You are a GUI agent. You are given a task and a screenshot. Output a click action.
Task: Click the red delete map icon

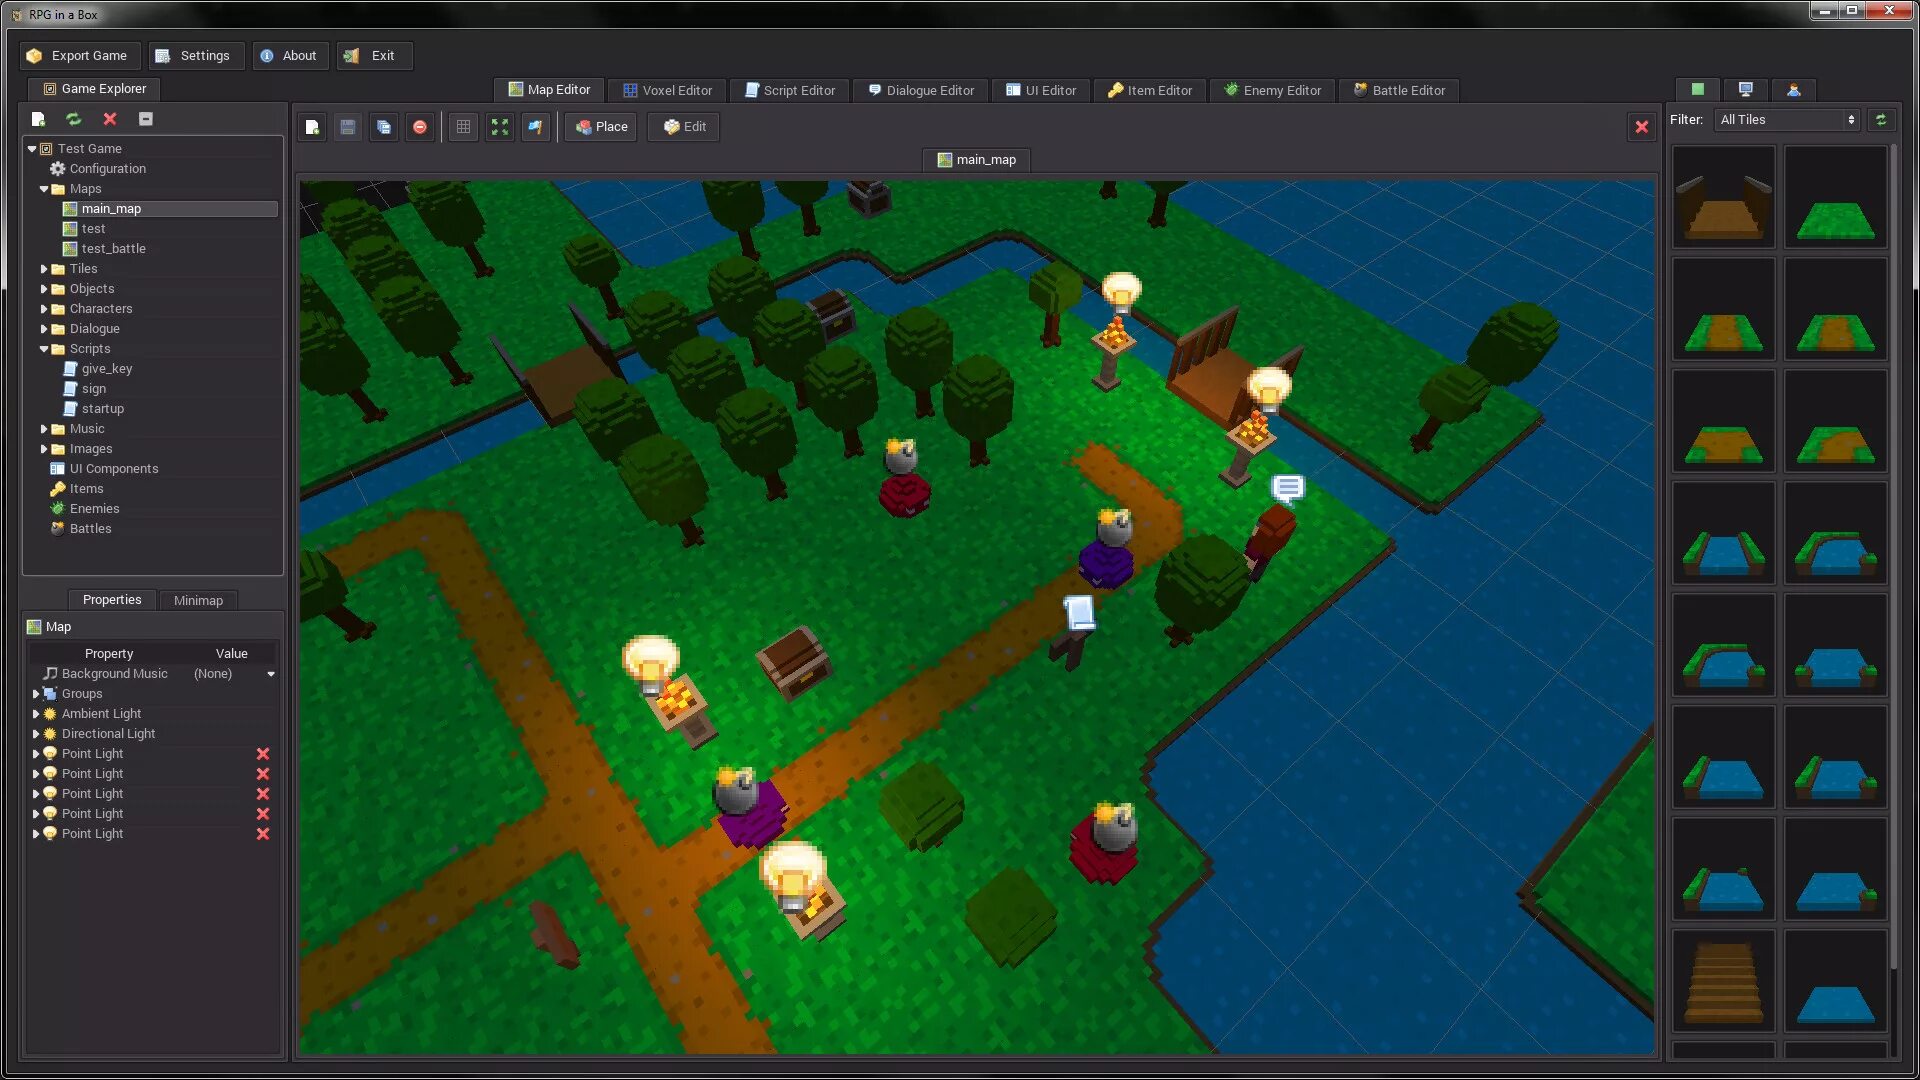coord(420,127)
